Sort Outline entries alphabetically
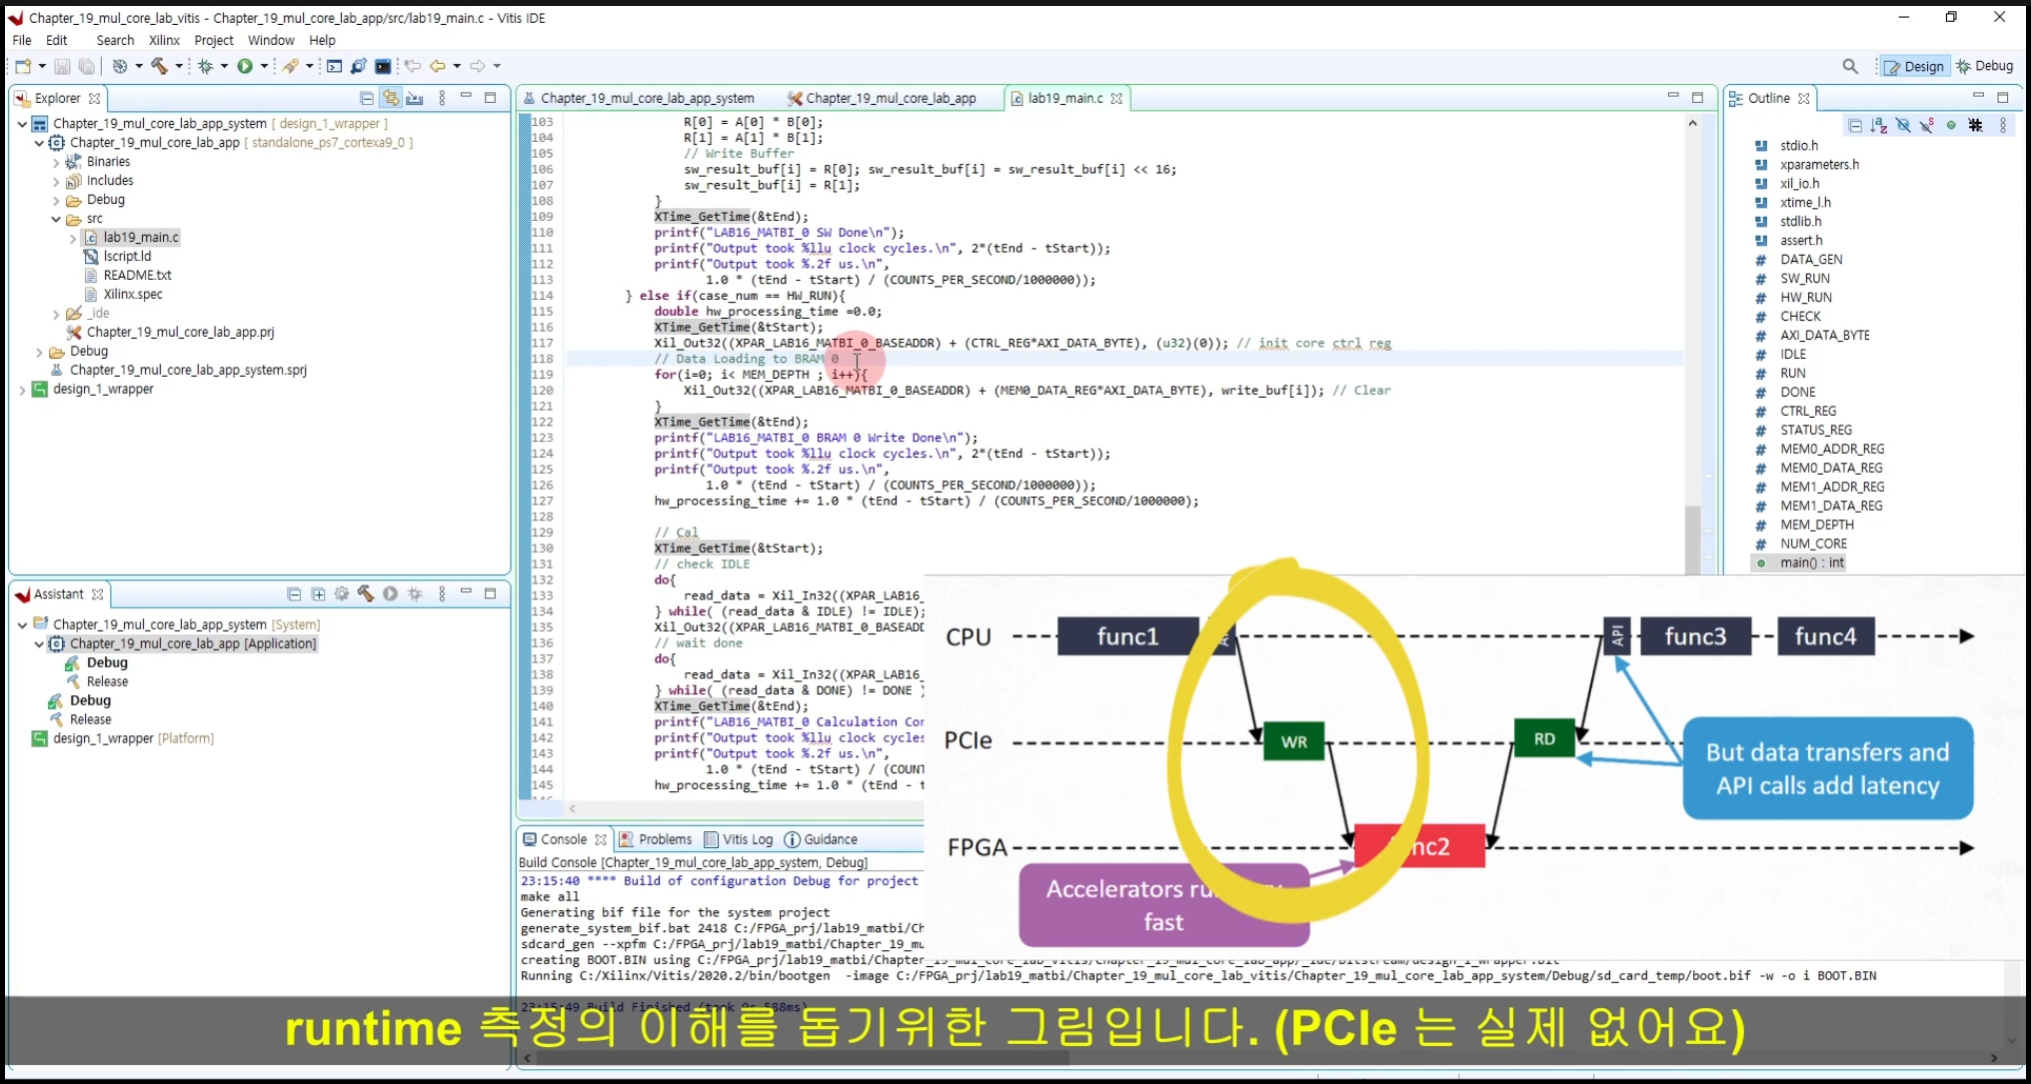The height and width of the screenshot is (1084, 2031). (x=1879, y=125)
